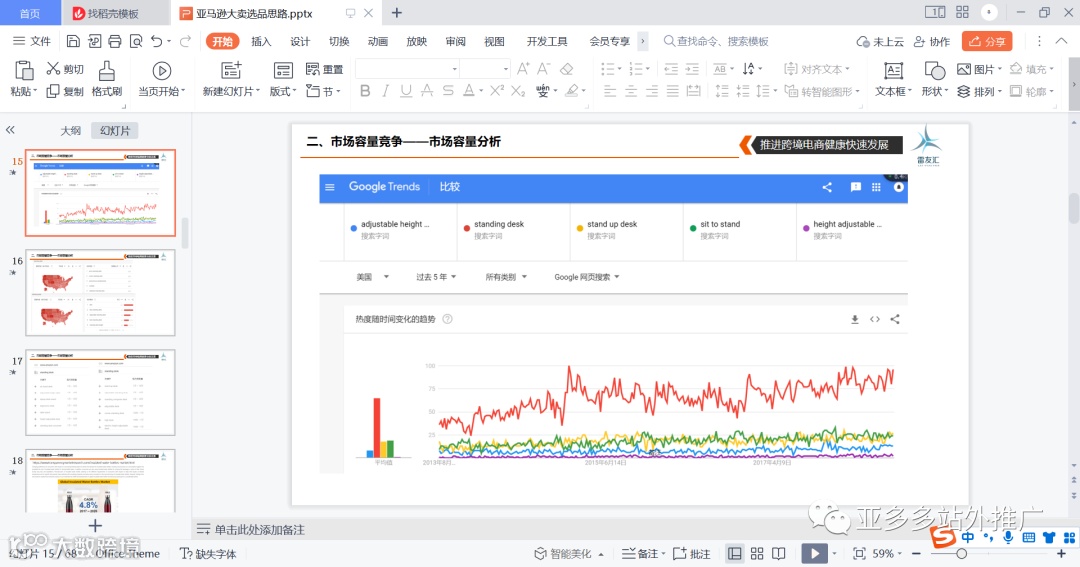Undo the last action

(x=157, y=41)
